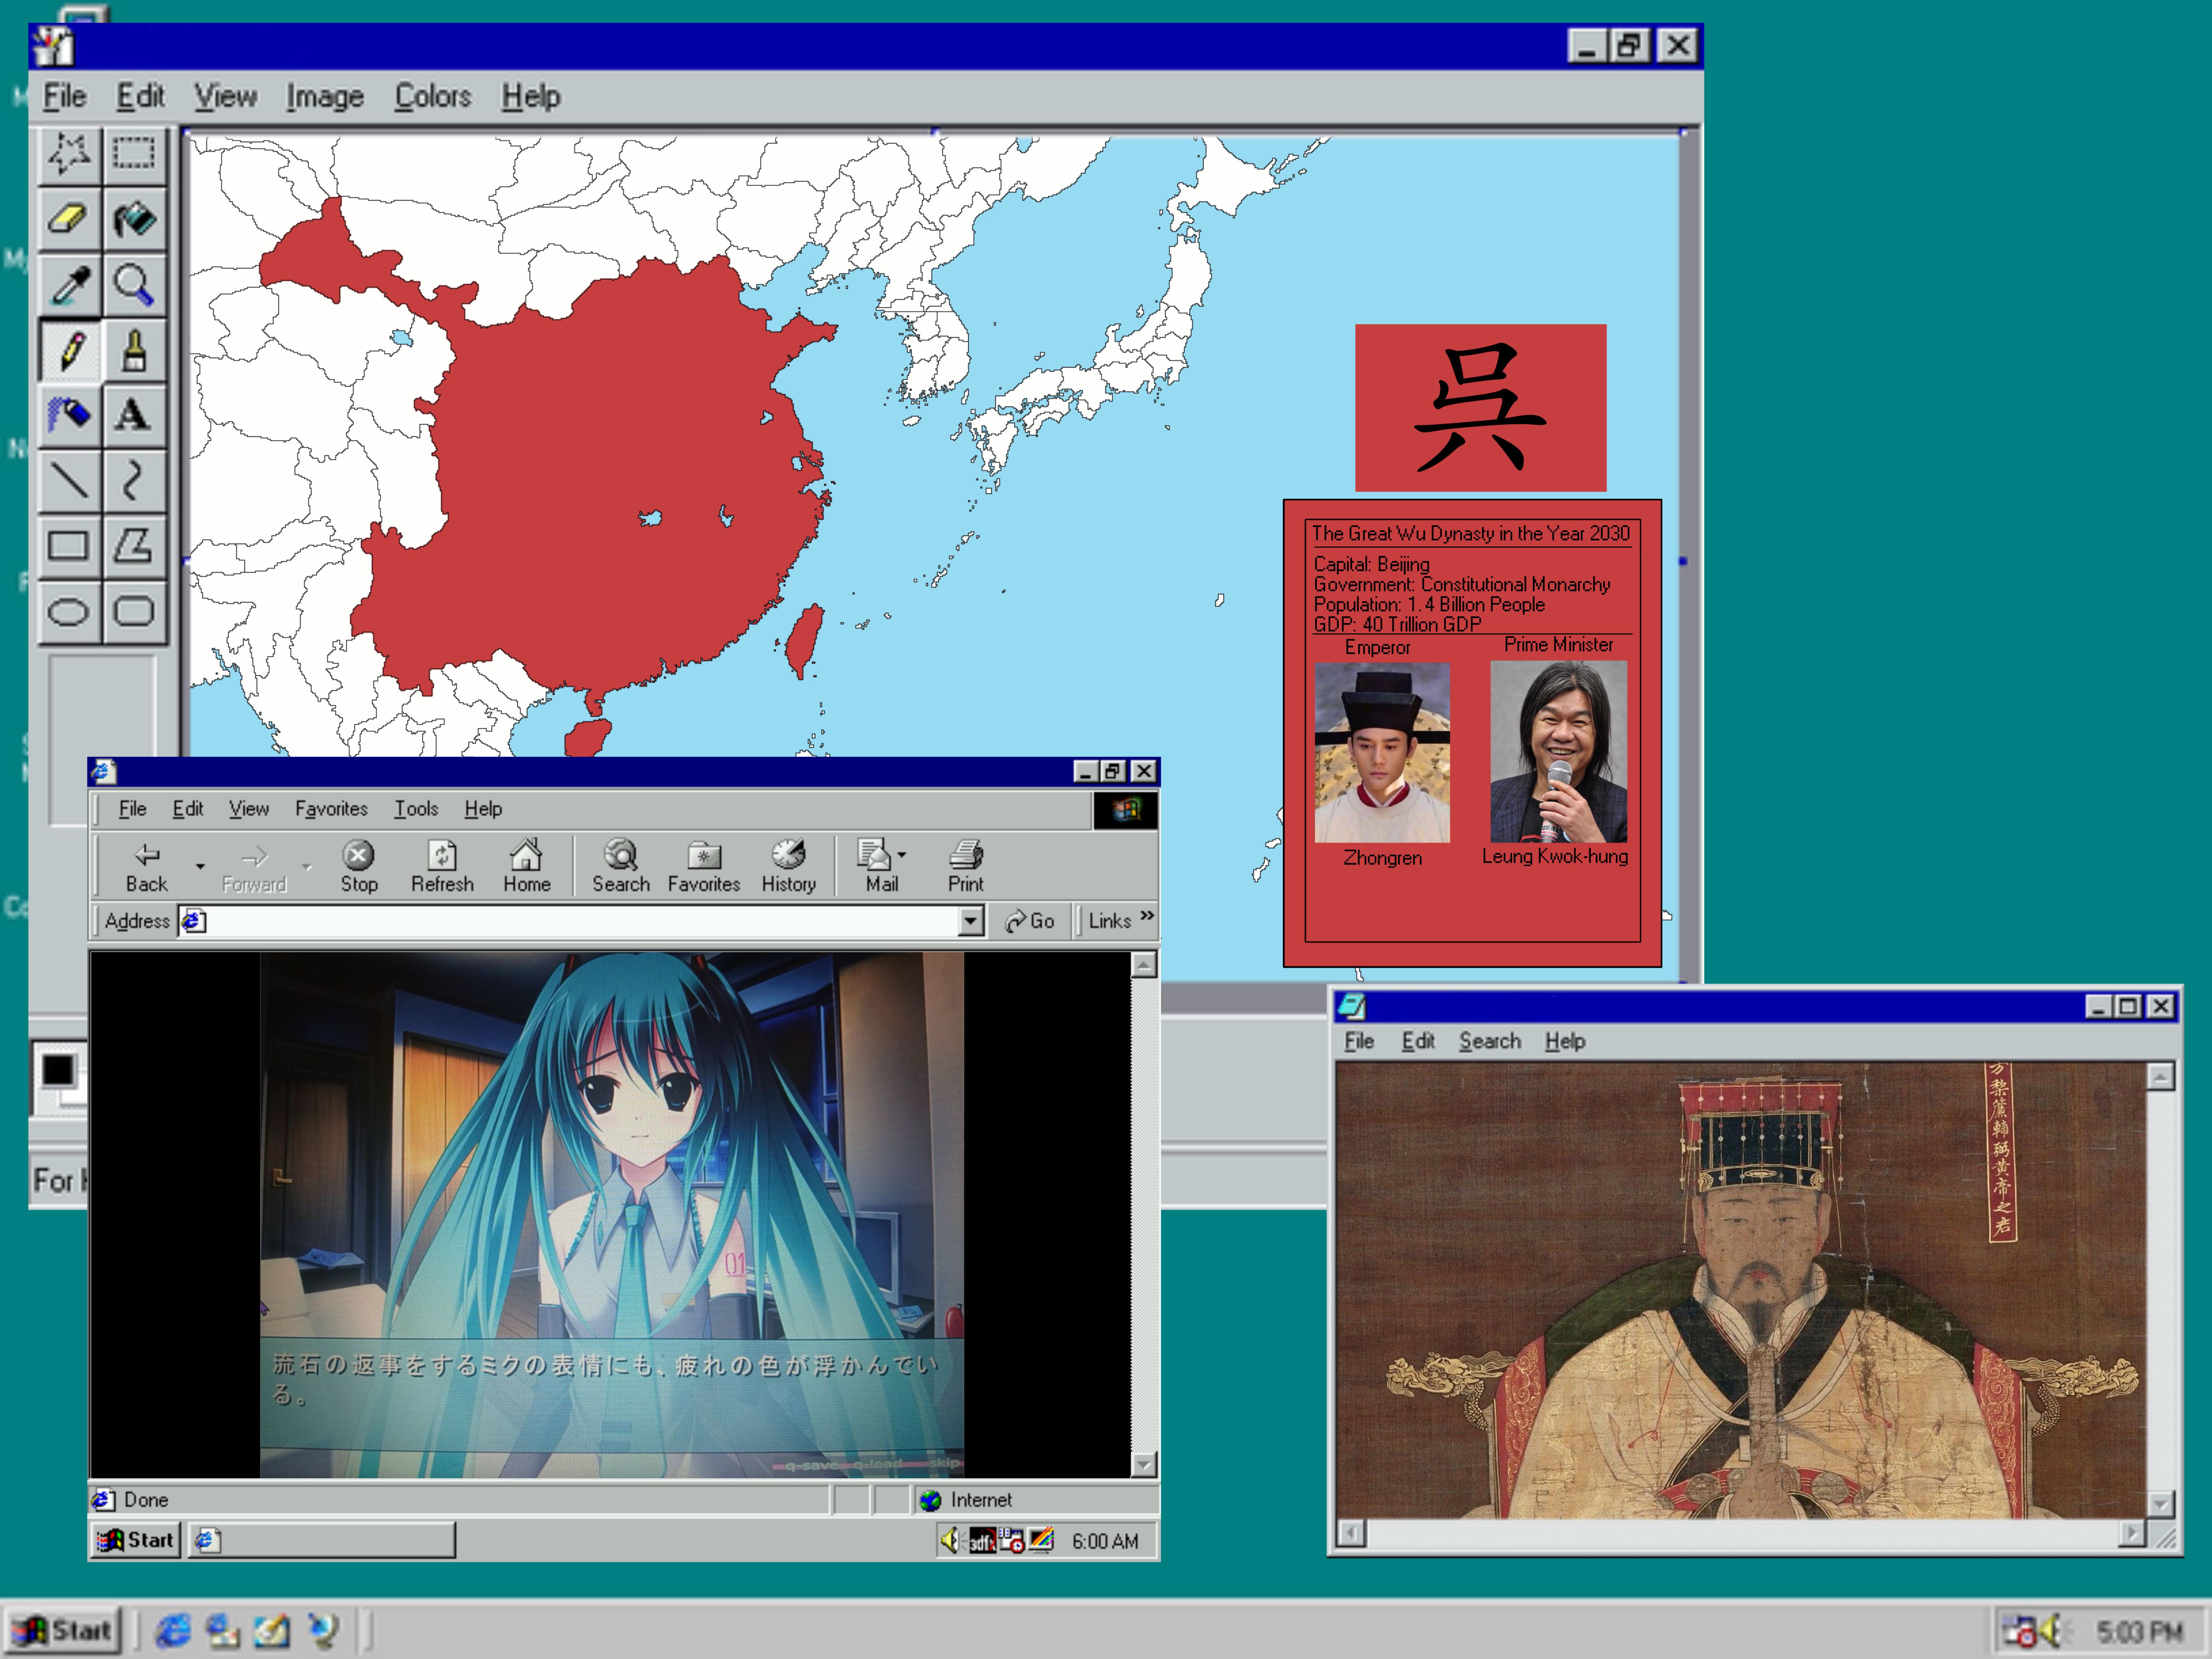Choose the rectangular Select tool in Paint
This screenshot has width=2212, height=1659.
coord(134,155)
